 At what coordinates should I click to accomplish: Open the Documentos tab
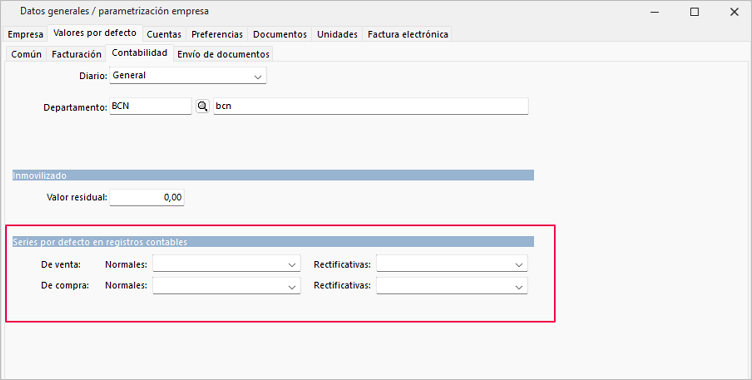(280, 35)
